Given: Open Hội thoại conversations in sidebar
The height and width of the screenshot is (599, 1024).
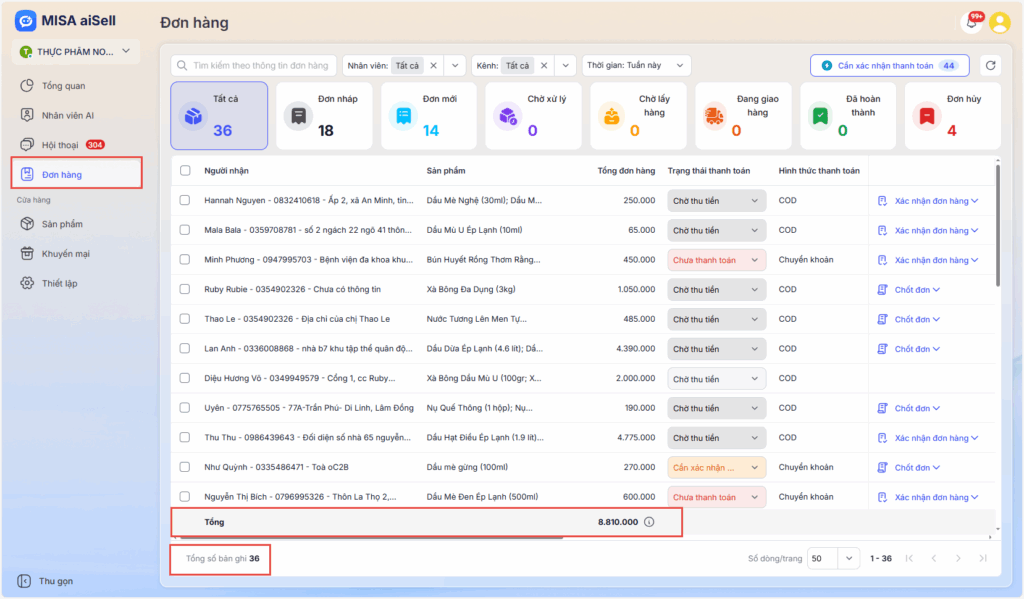Looking at the screenshot, I should 60,144.
